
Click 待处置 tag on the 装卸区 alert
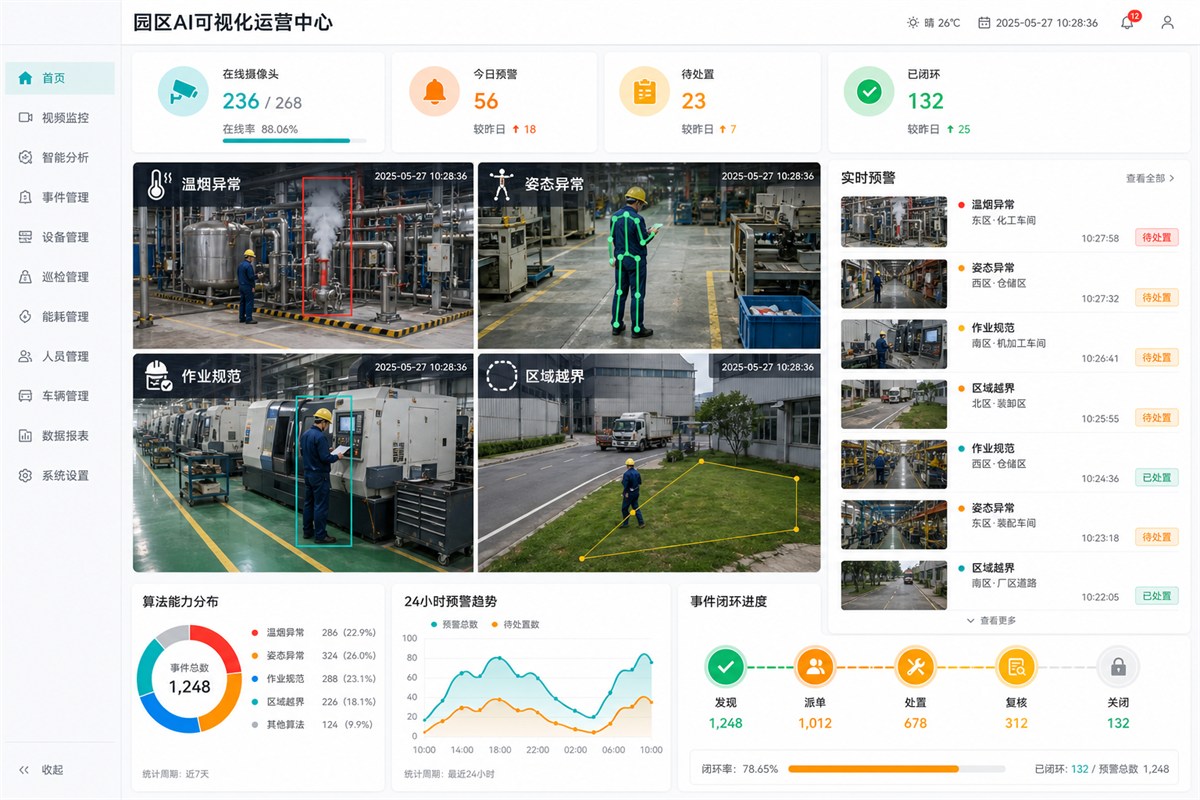coord(1156,418)
